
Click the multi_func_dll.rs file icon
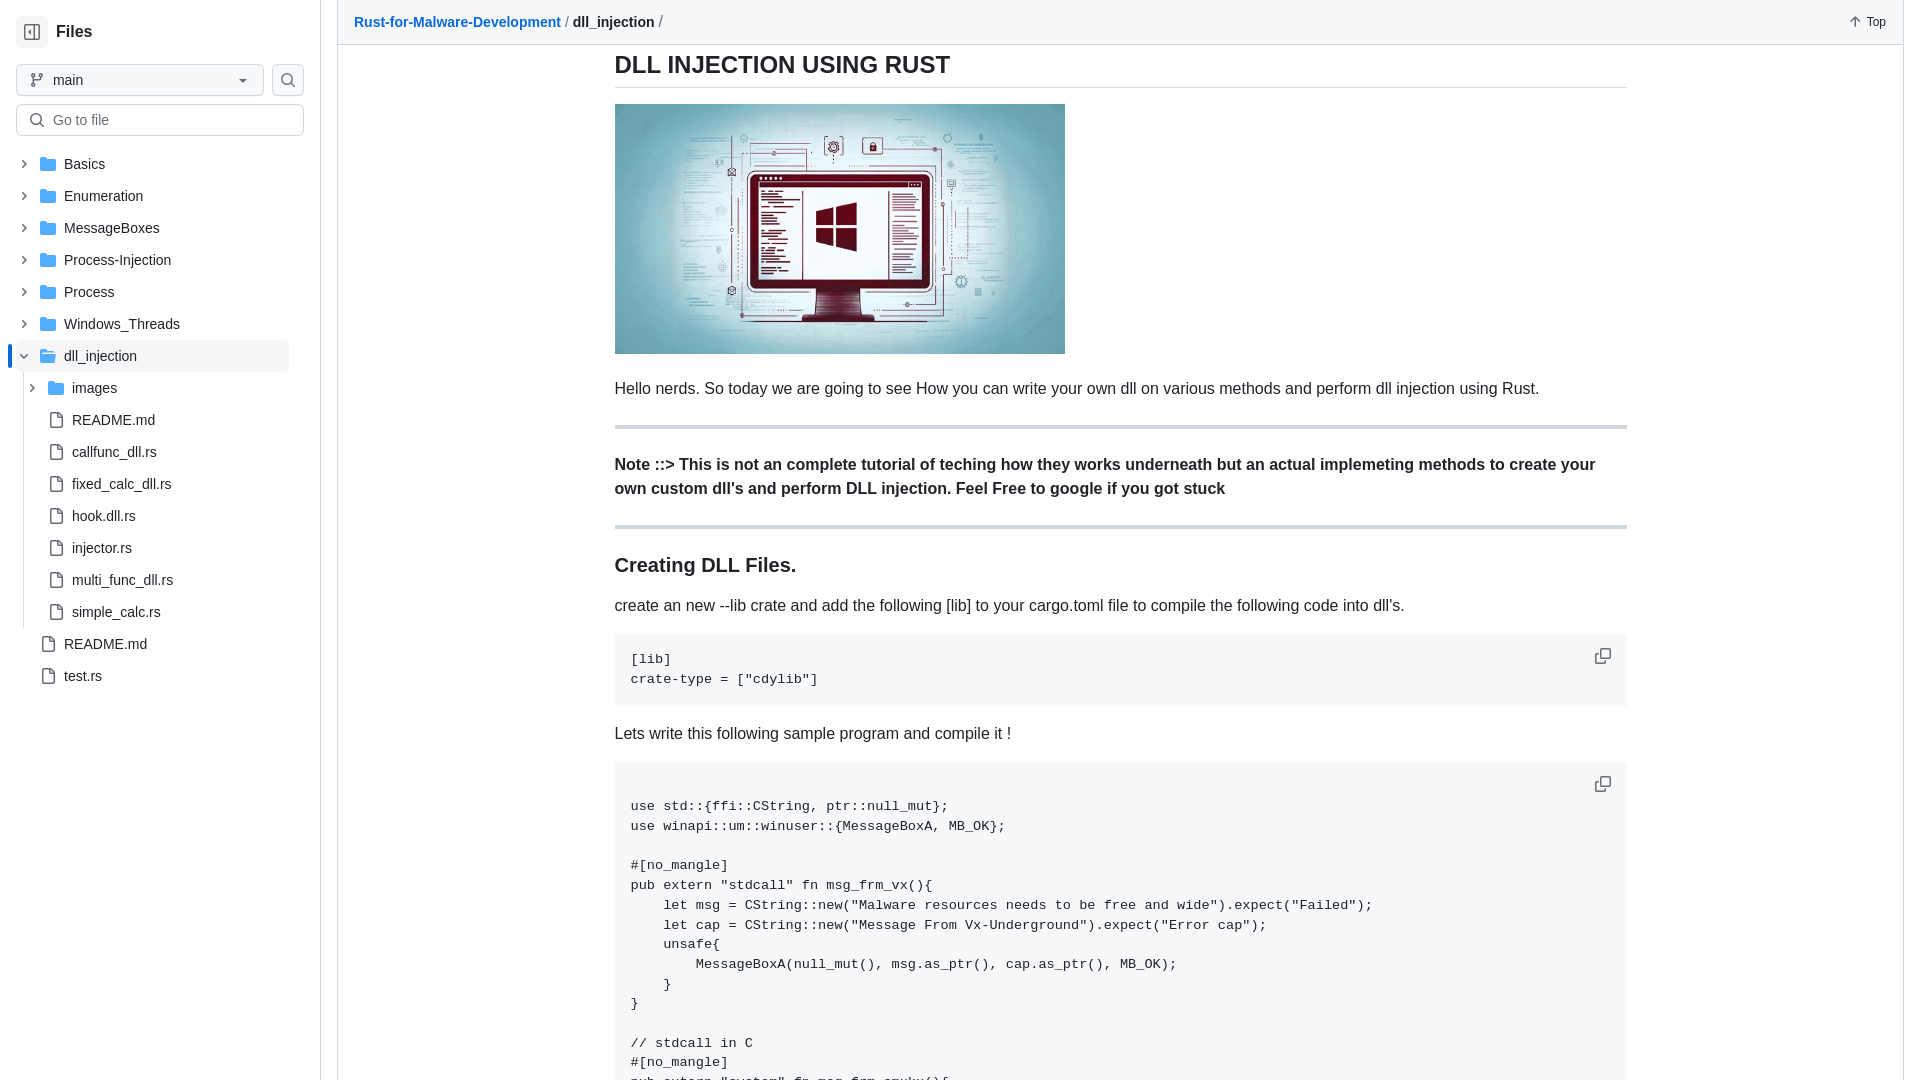point(56,580)
